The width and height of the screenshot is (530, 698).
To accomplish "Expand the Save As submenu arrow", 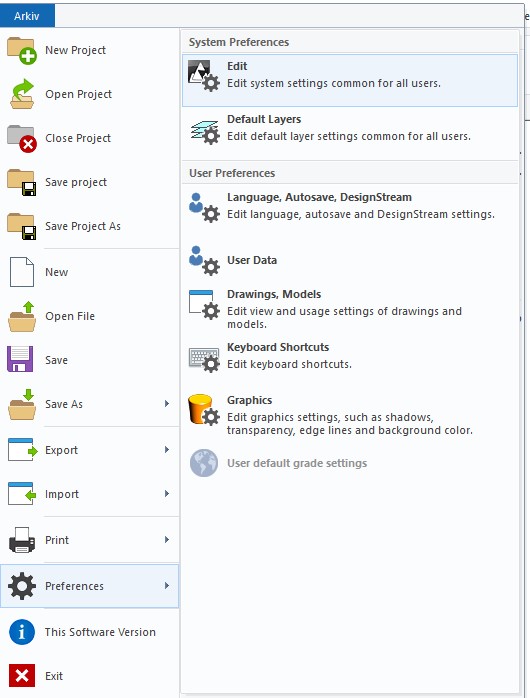I will [167, 404].
